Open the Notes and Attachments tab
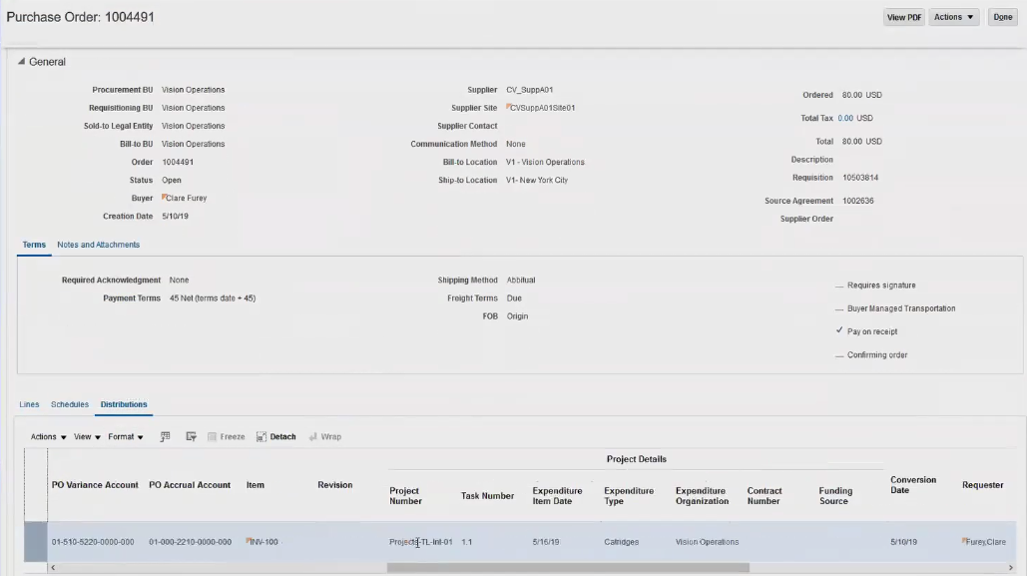The height and width of the screenshot is (576, 1027). click(96, 243)
